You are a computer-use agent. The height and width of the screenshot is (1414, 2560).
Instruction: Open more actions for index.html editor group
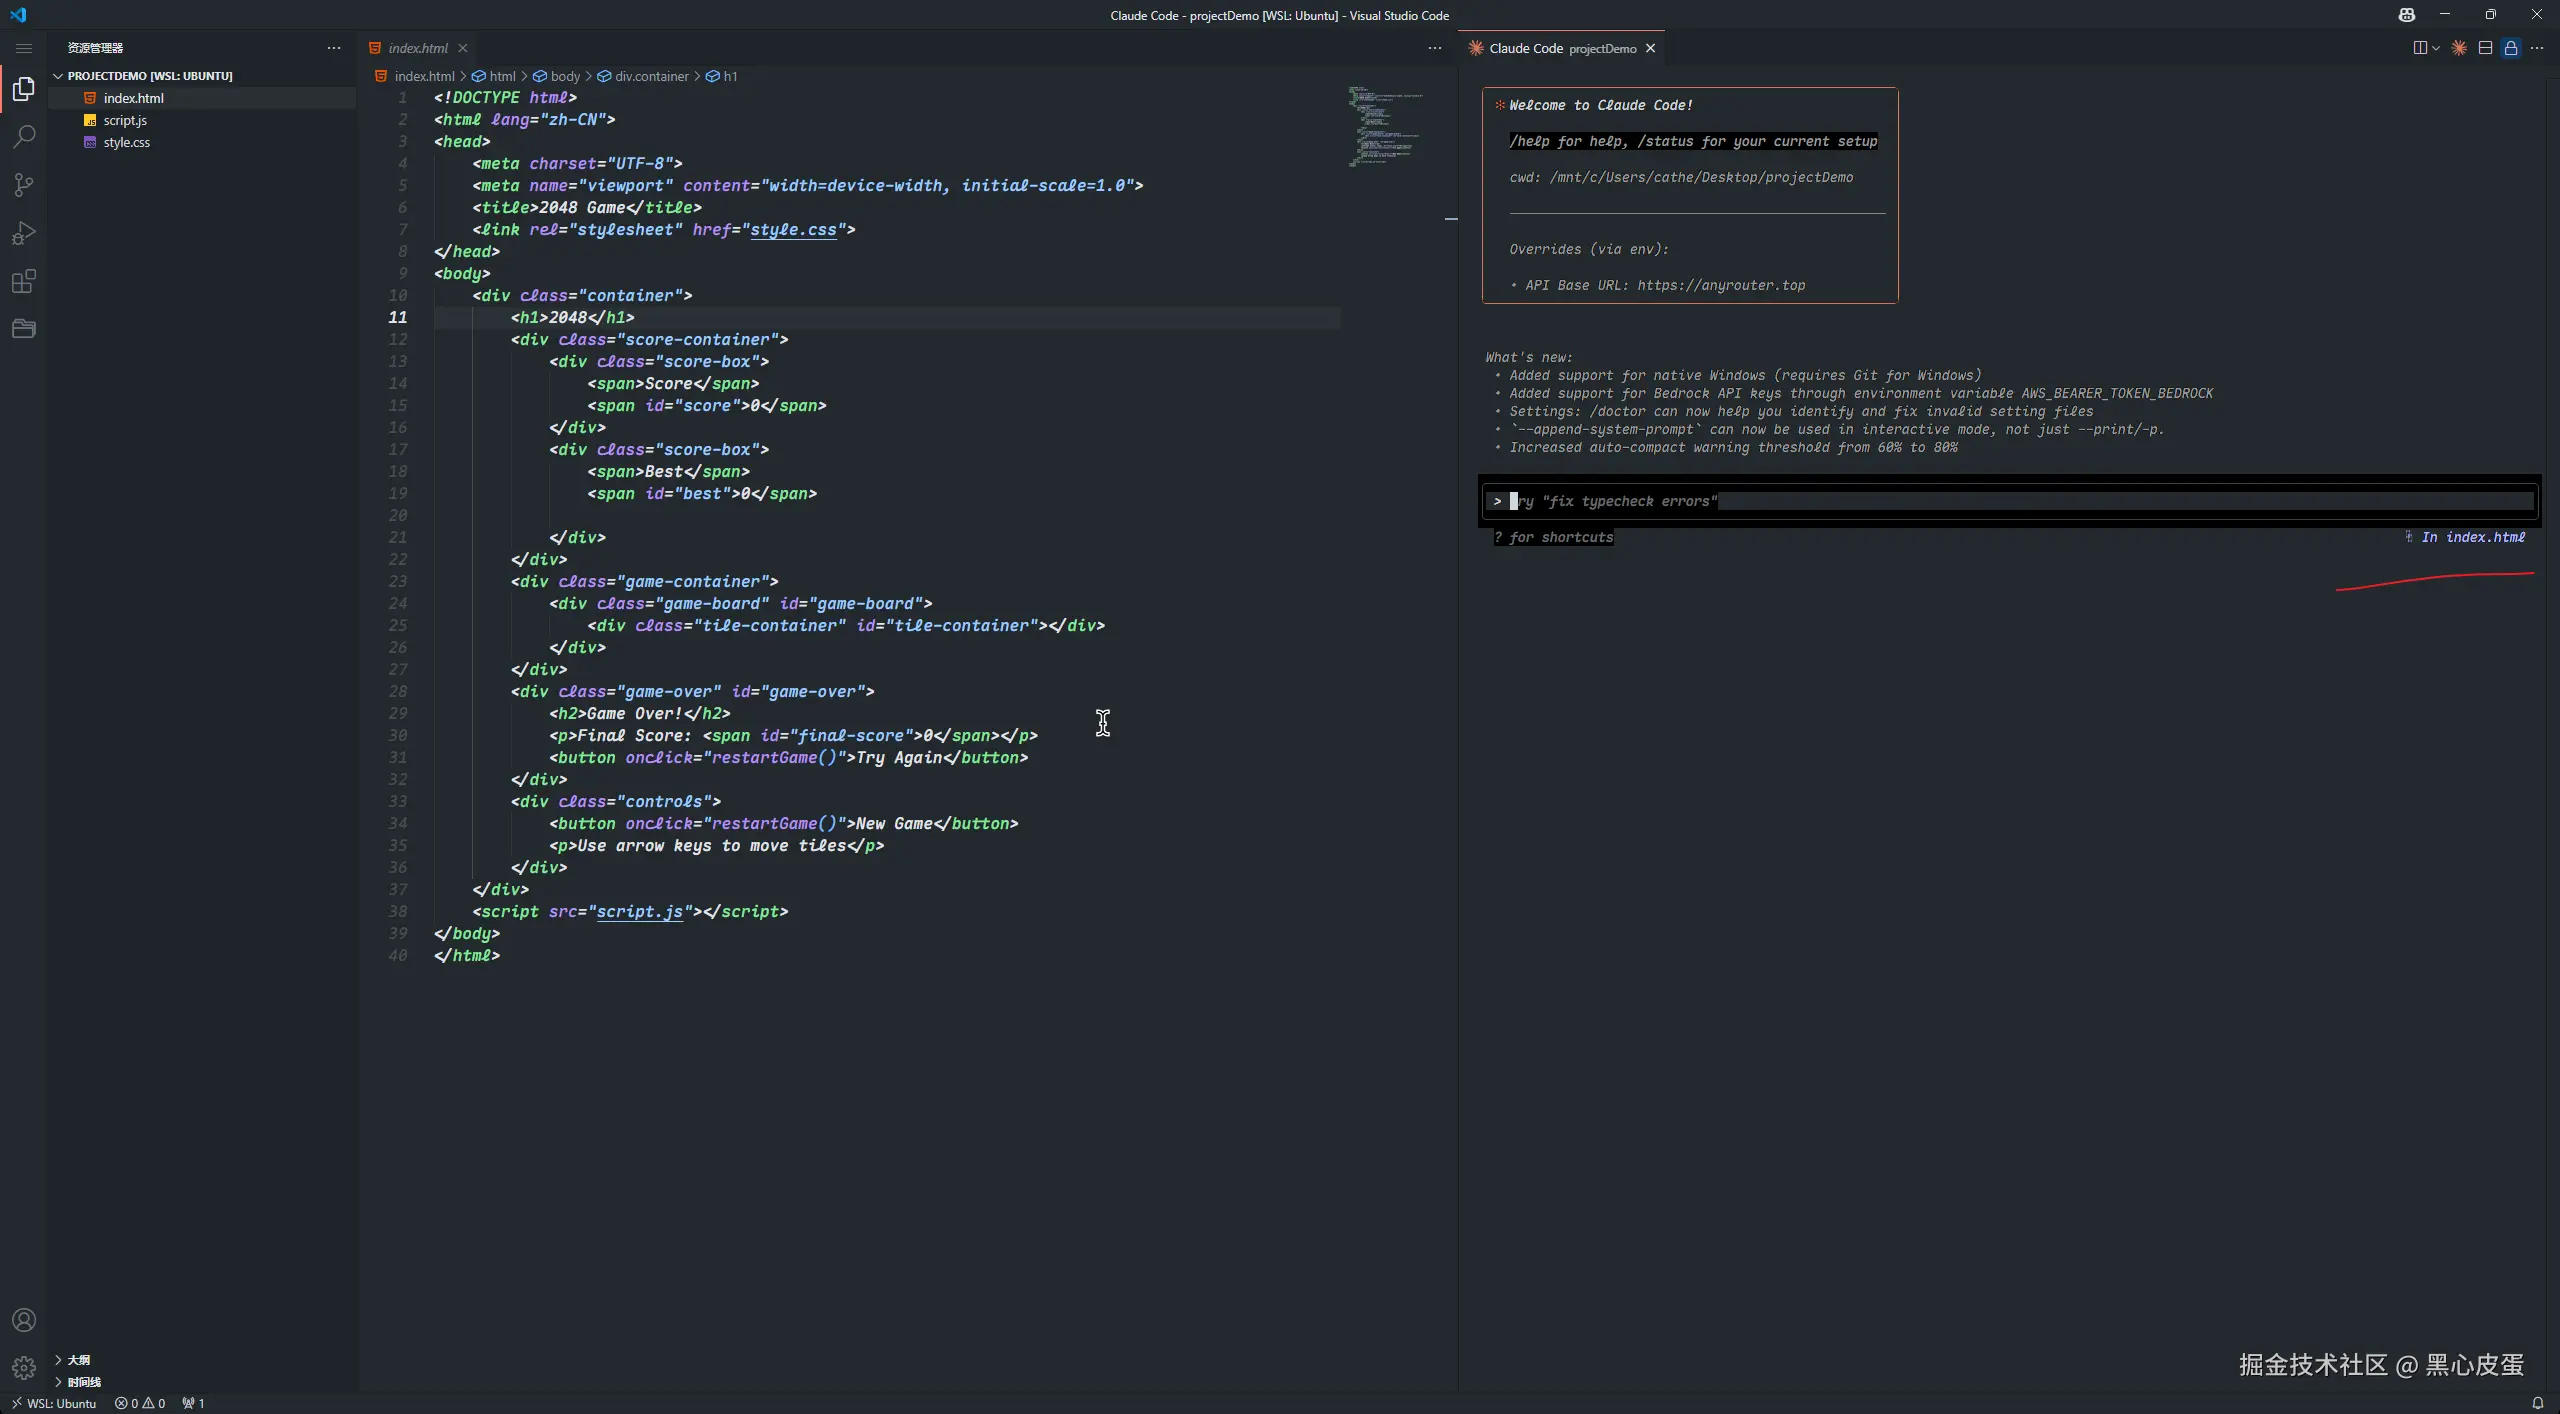pos(1435,48)
